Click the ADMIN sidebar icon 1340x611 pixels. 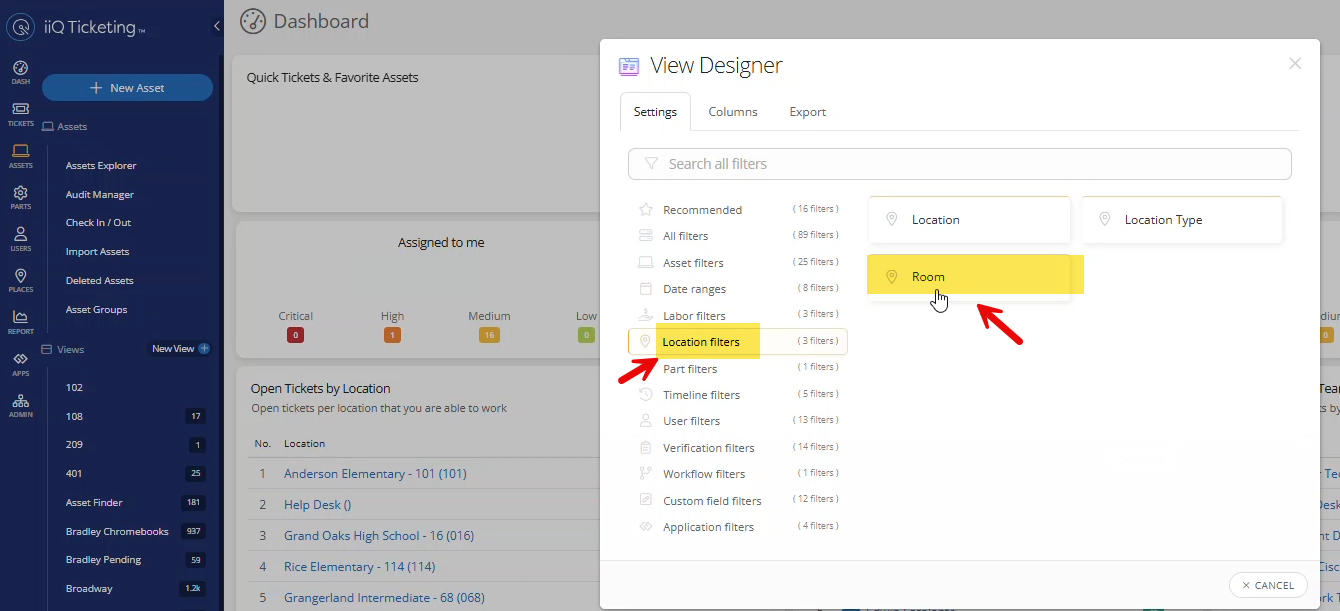pyautogui.click(x=20, y=403)
